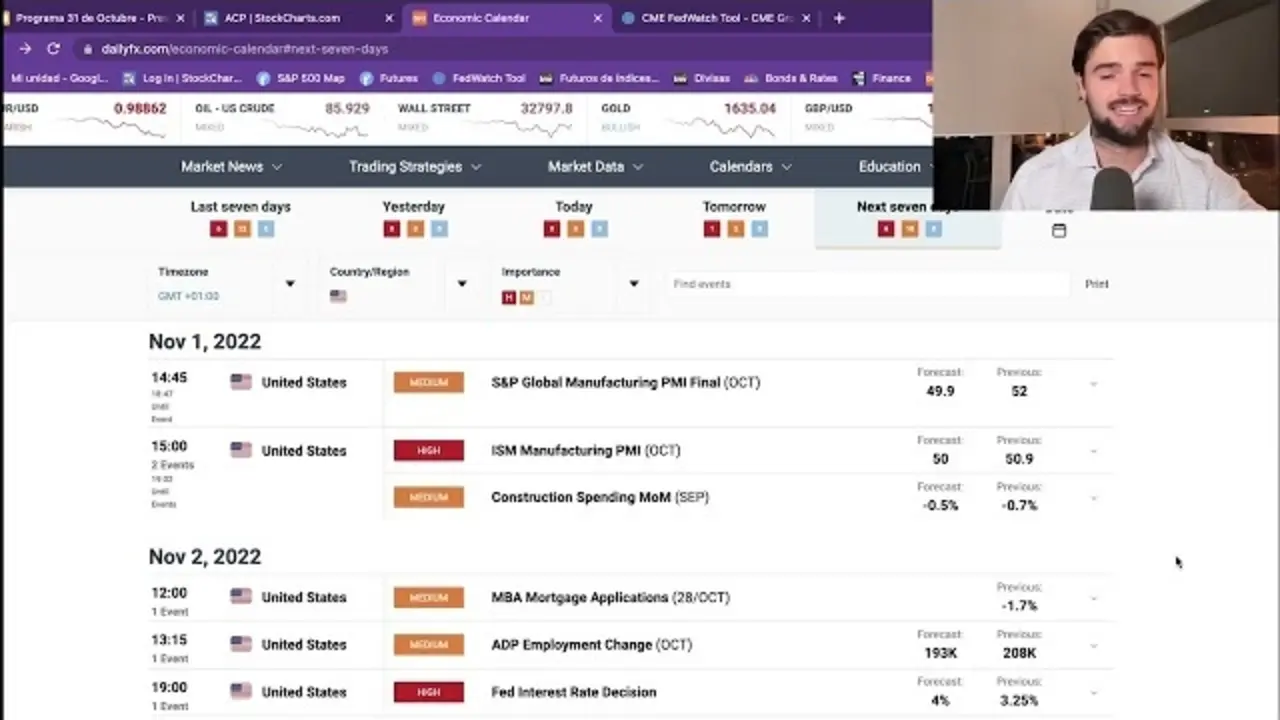This screenshot has height=720, width=1280.
Task: Switch to the ACP StockCharts browser tab
Action: (283, 18)
